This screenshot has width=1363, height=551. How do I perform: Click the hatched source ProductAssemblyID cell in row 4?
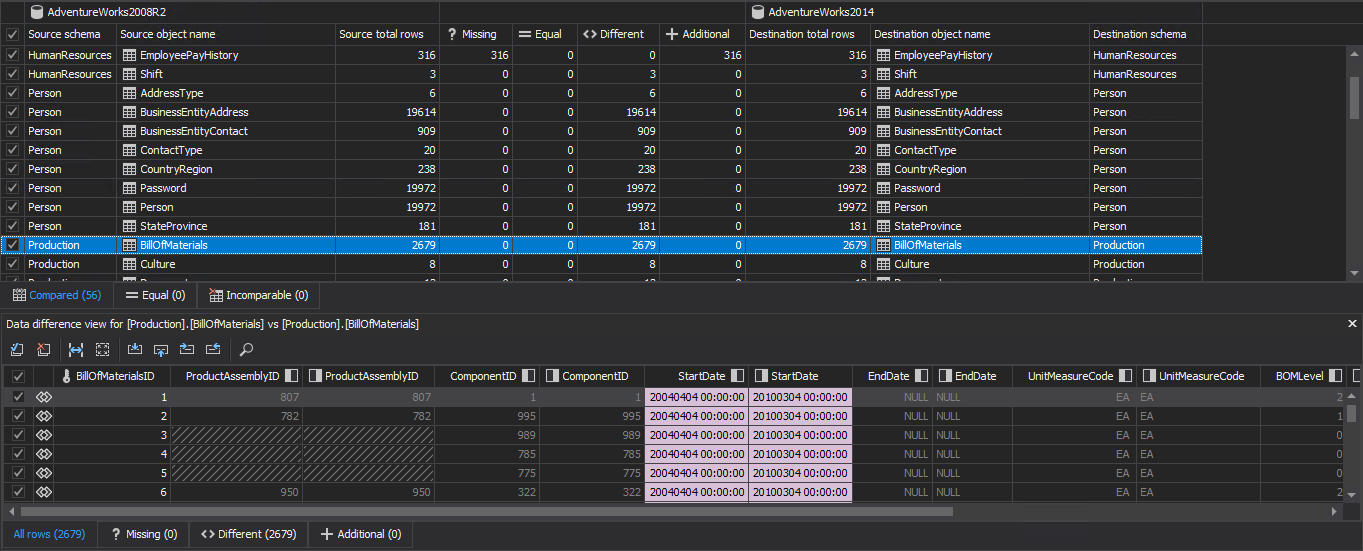[x=237, y=454]
